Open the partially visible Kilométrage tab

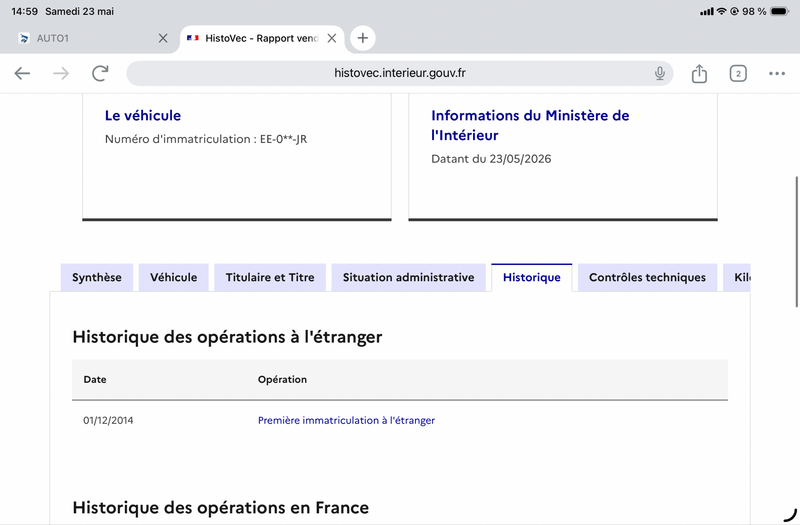click(737, 278)
